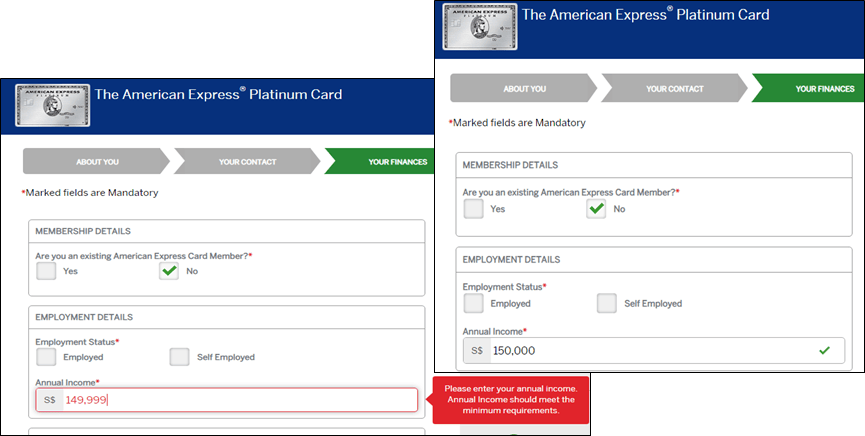
Task: Uncheck No for existing Card Member in the error form
Action: pyautogui.click(x=169, y=271)
